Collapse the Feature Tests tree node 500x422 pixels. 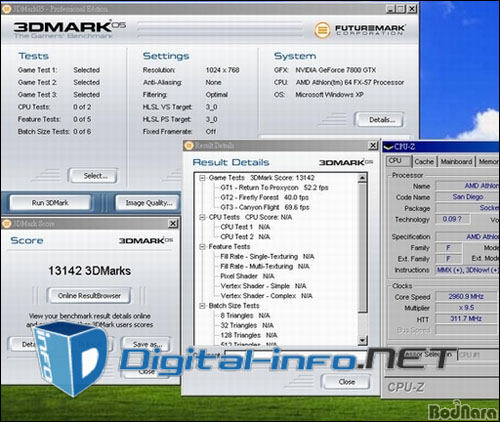pos(202,247)
